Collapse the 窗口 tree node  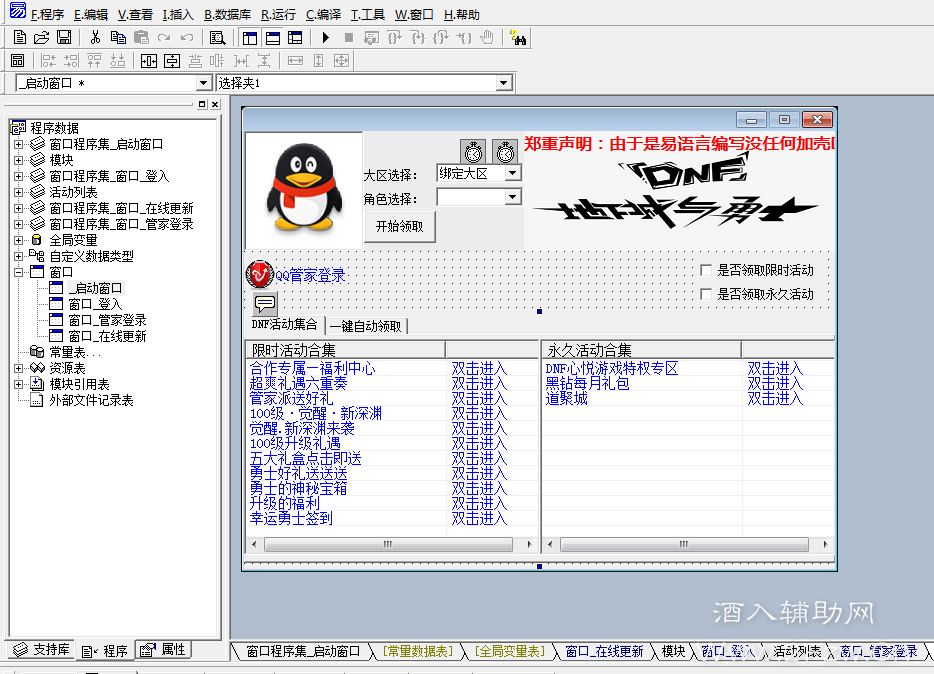(x=18, y=272)
